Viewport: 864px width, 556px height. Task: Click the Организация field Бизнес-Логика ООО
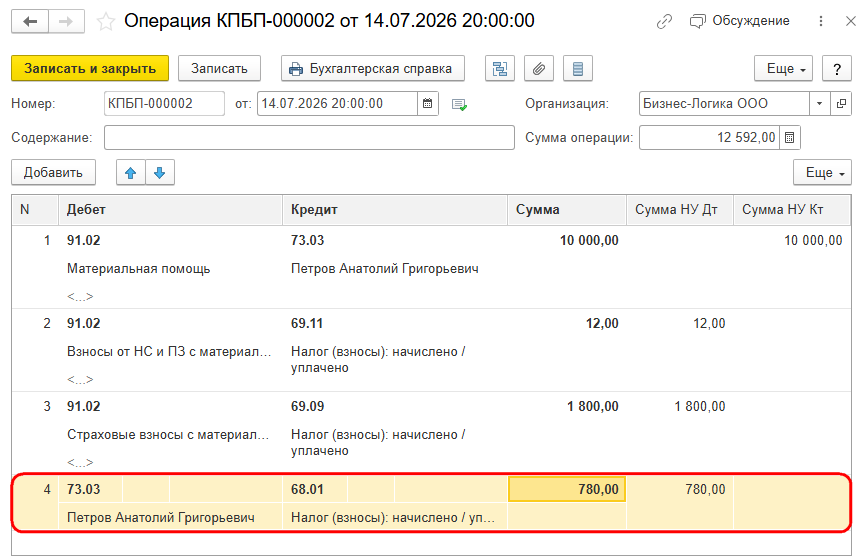tap(724, 104)
